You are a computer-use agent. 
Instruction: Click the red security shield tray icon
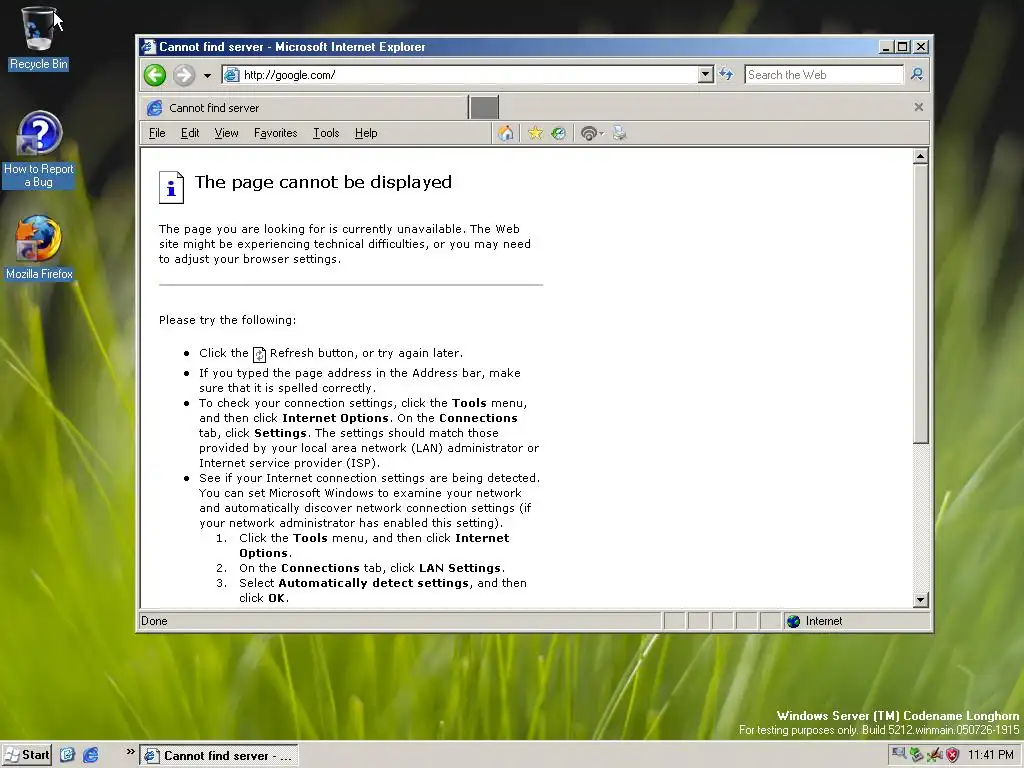pyautogui.click(x=953, y=755)
